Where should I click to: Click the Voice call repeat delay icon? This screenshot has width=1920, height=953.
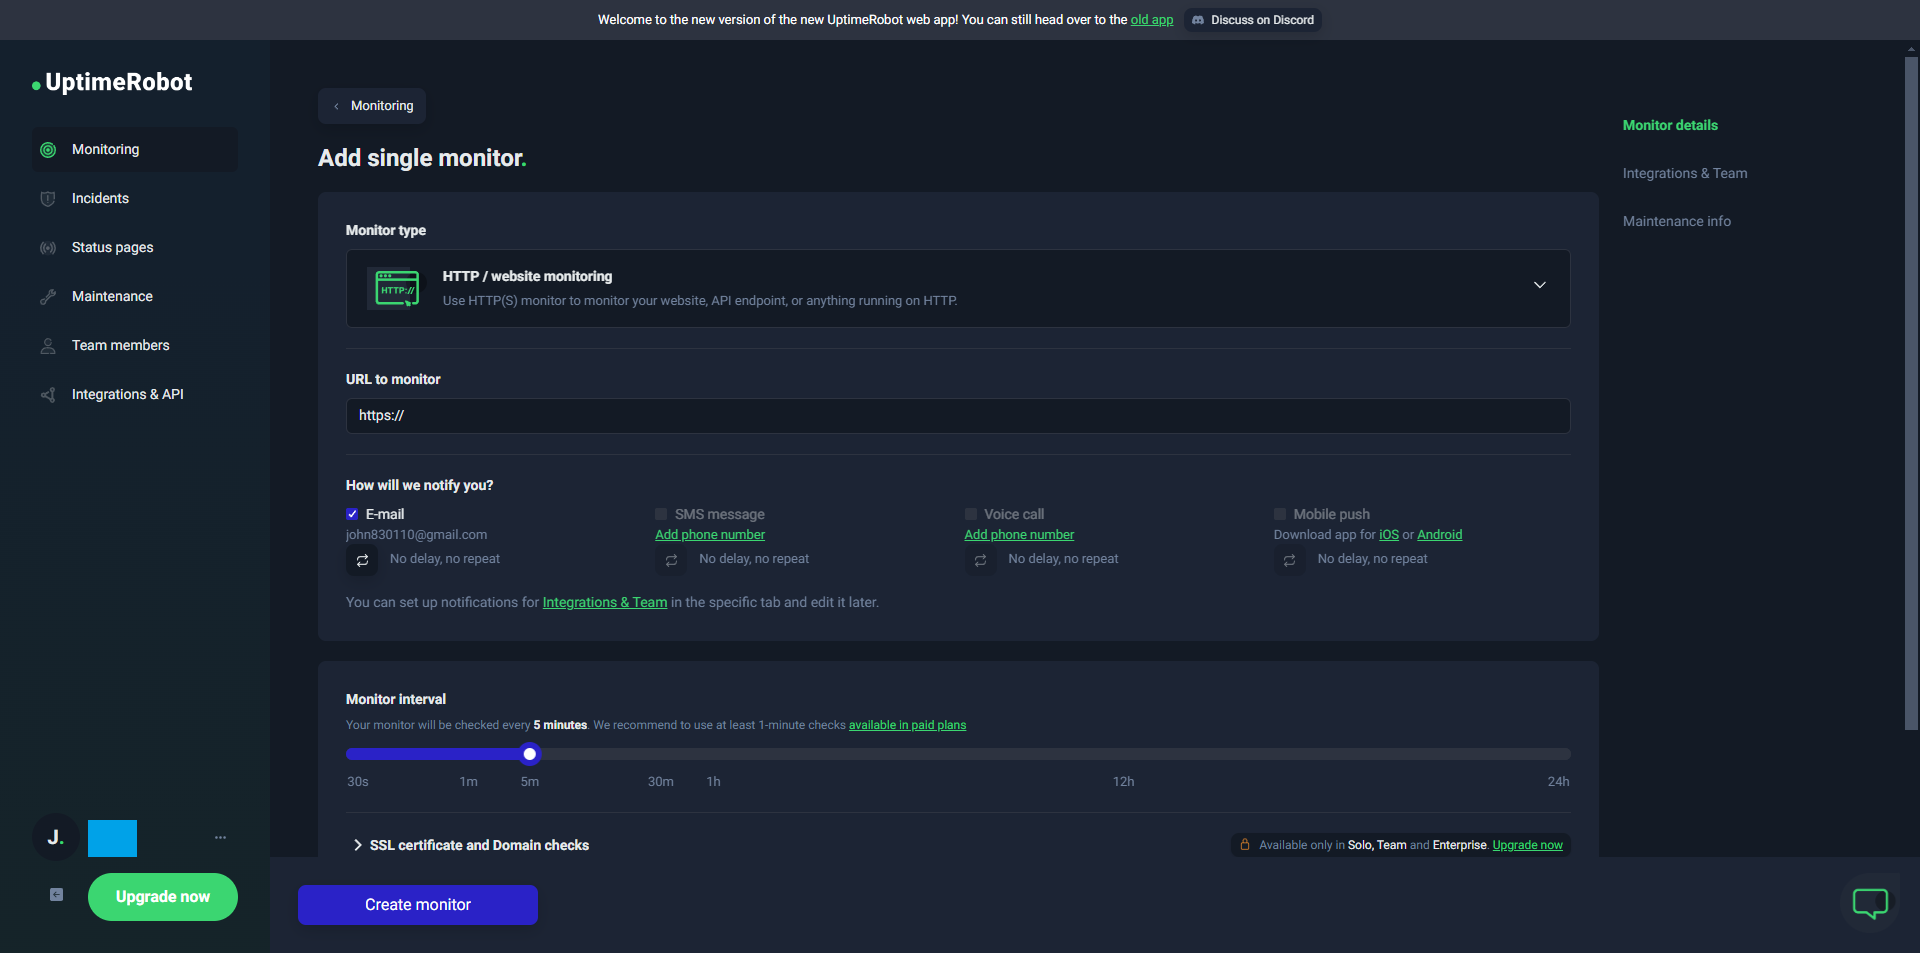981,560
